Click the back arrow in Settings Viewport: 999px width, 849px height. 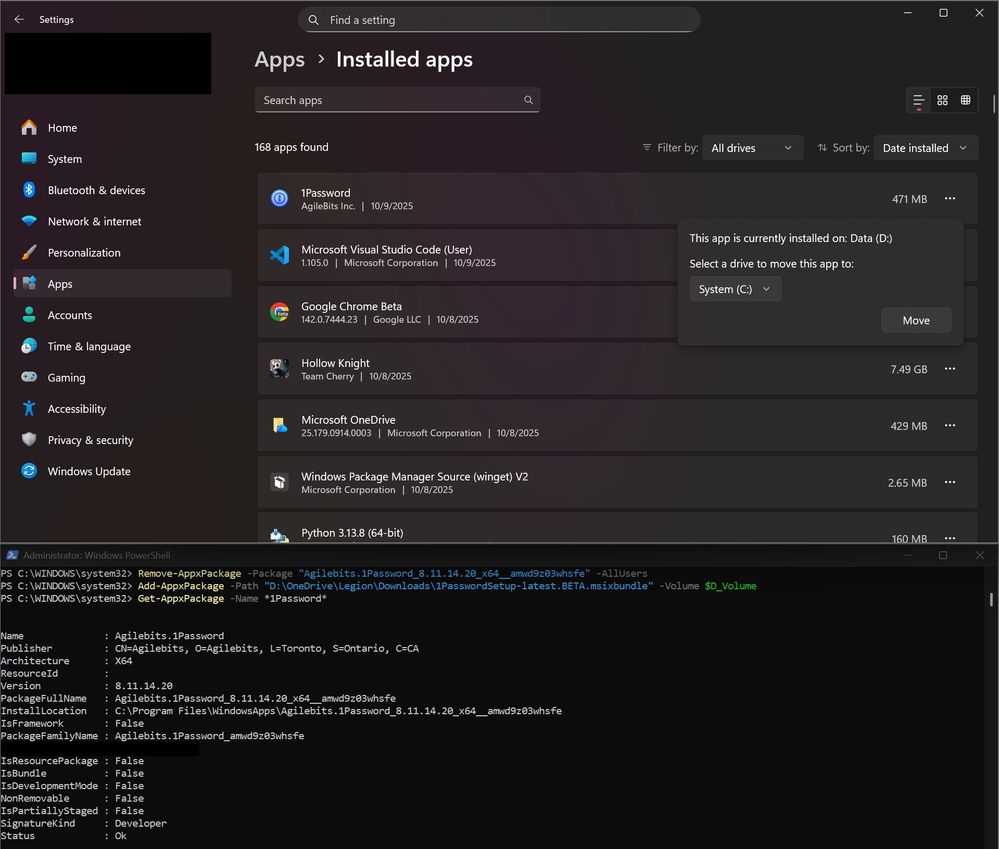(x=19, y=19)
